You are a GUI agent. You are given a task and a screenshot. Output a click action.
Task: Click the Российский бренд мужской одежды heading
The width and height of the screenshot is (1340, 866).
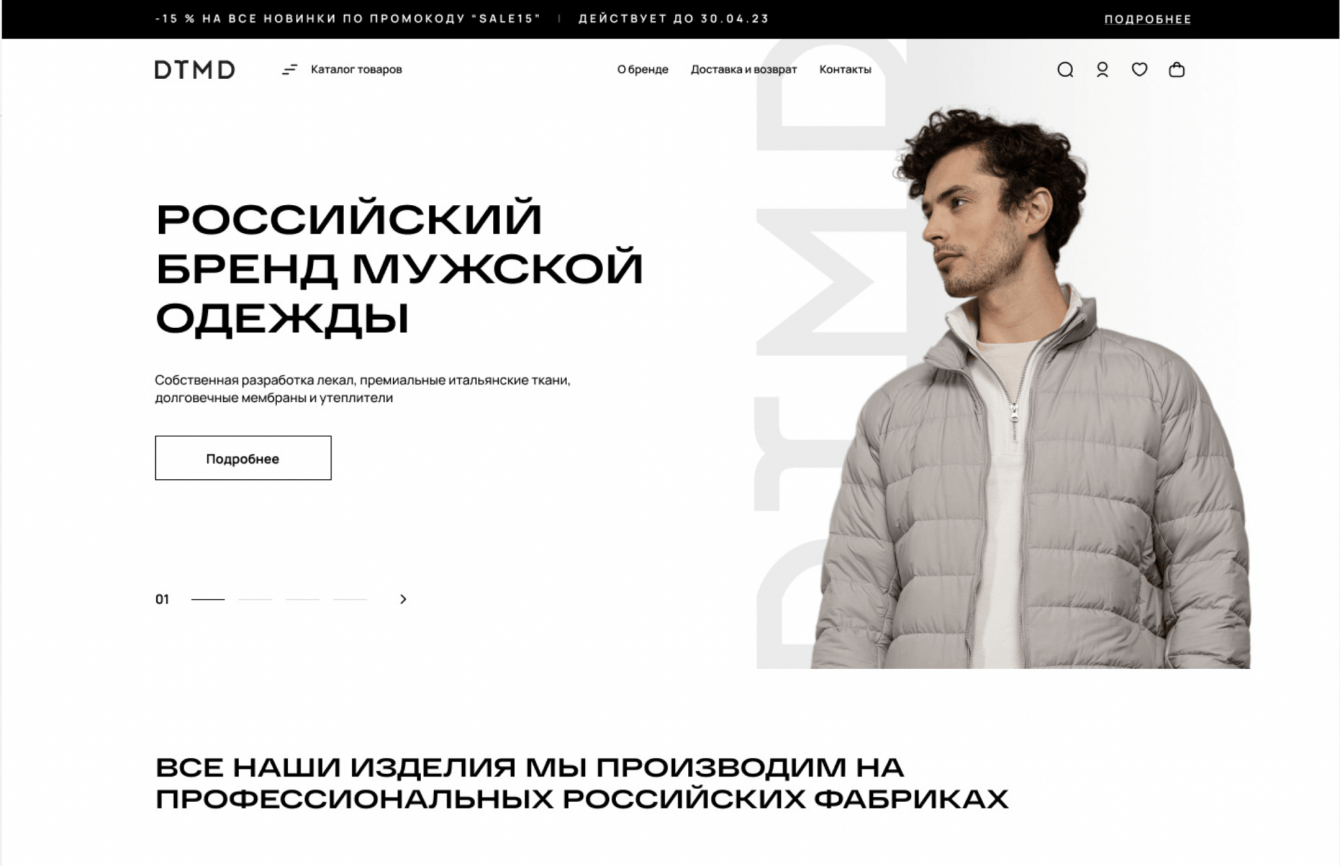tap(399, 269)
